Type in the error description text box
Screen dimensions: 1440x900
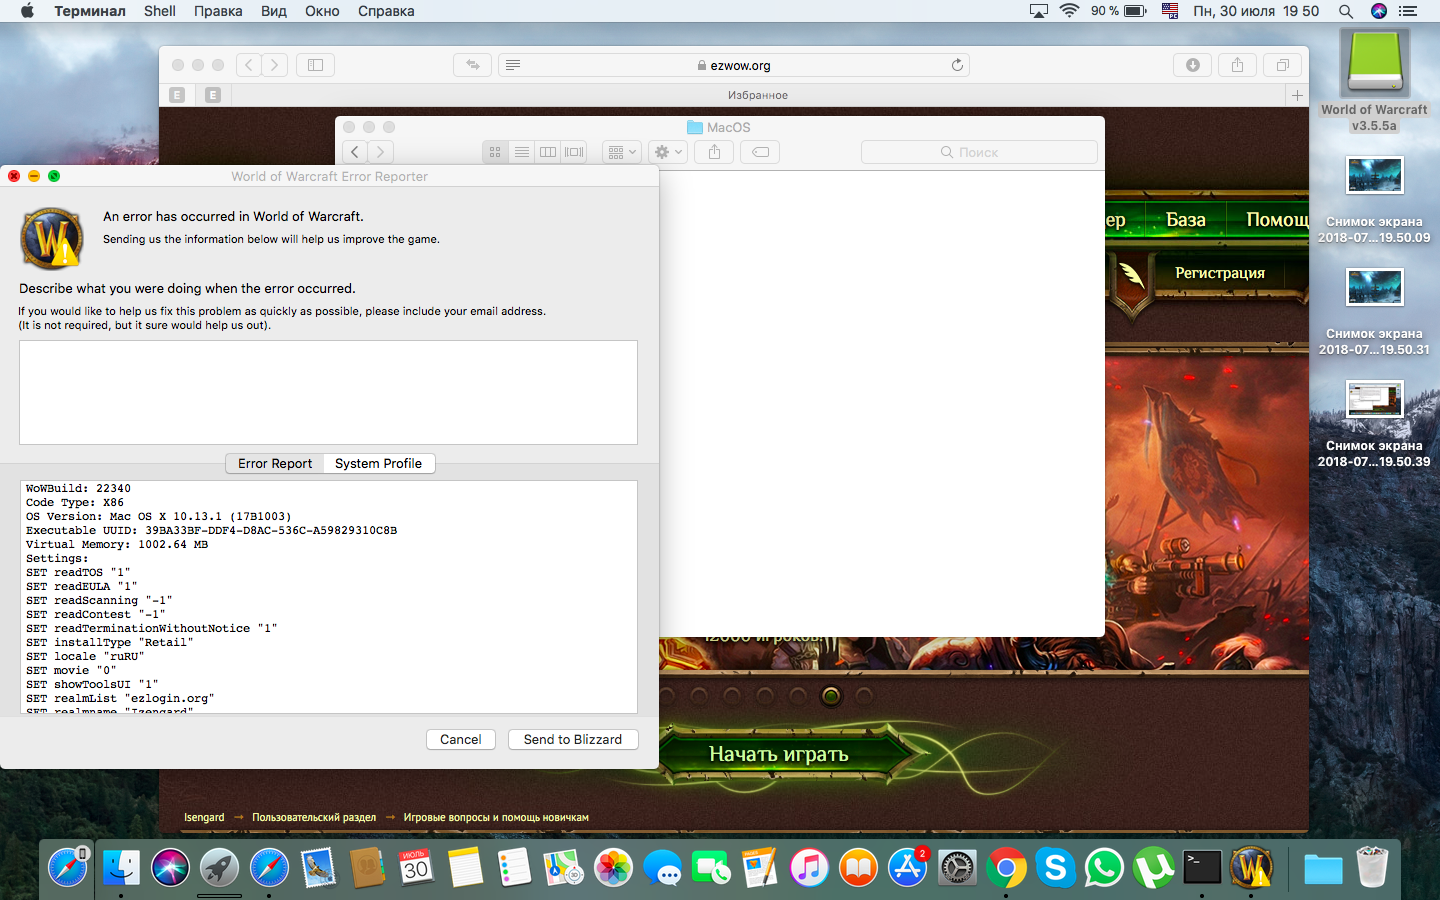tap(328, 392)
